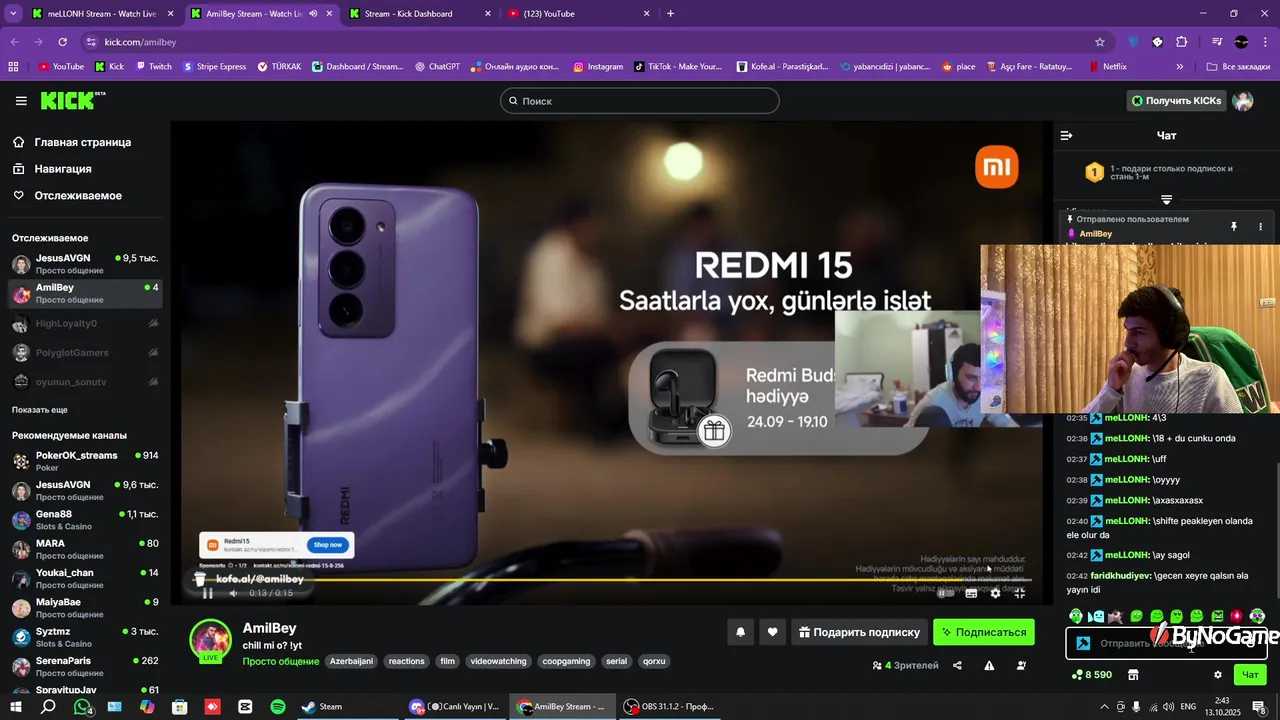This screenshot has width=1280, height=720.
Task: Open Gena88 recommended channel
Action: 85,520
